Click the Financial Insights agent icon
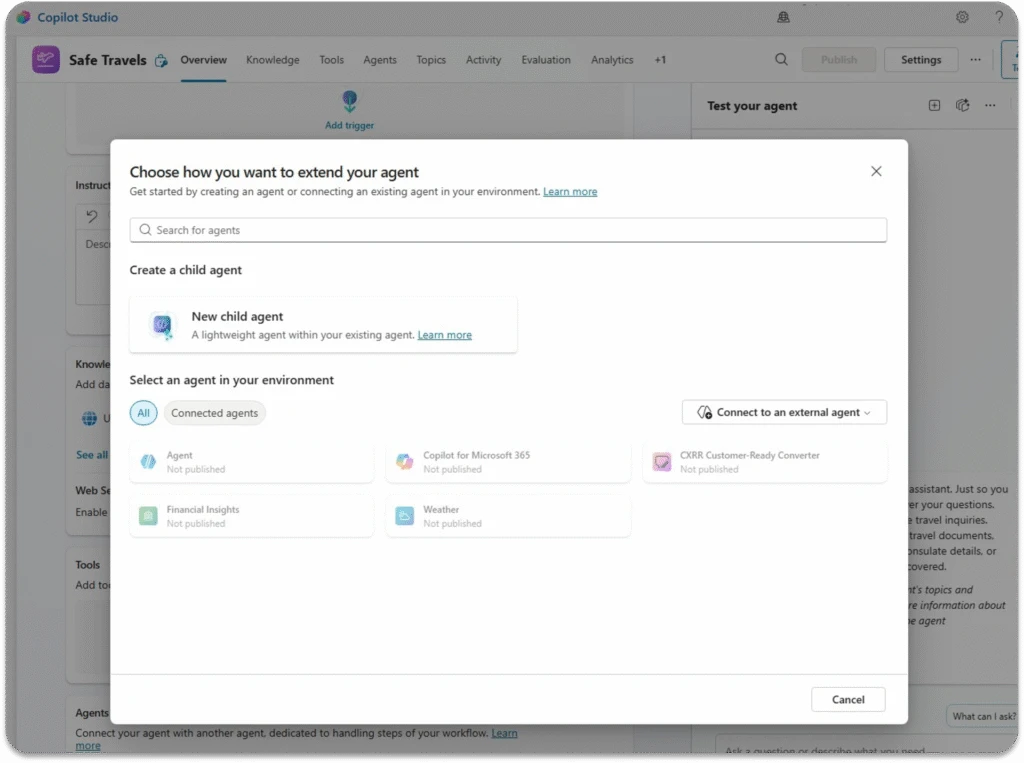Viewport: 1024px width, 763px height. tap(147, 516)
